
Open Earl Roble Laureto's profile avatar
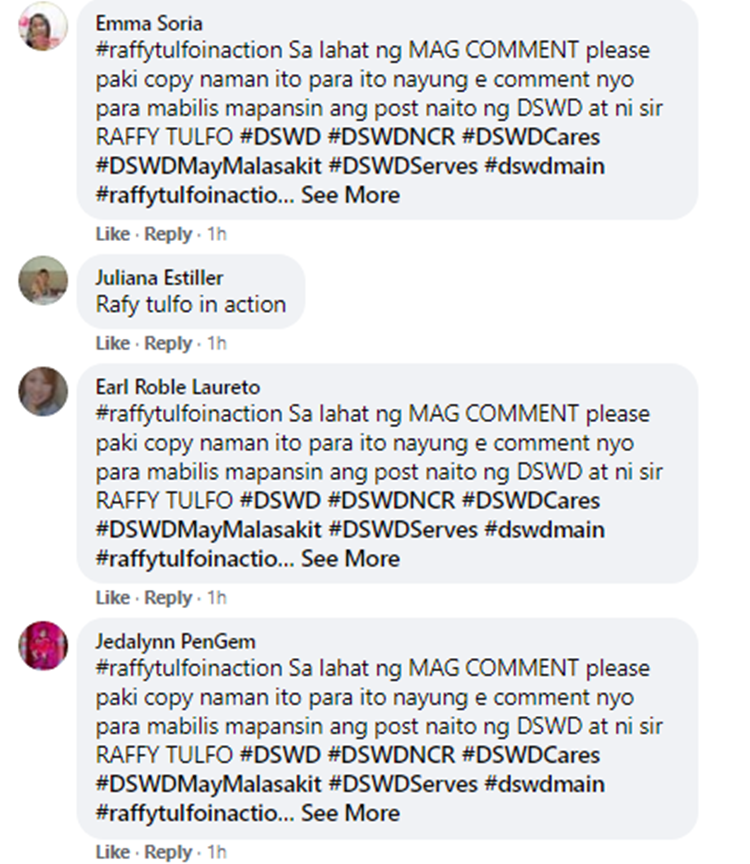pyautogui.click(x=43, y=391)
